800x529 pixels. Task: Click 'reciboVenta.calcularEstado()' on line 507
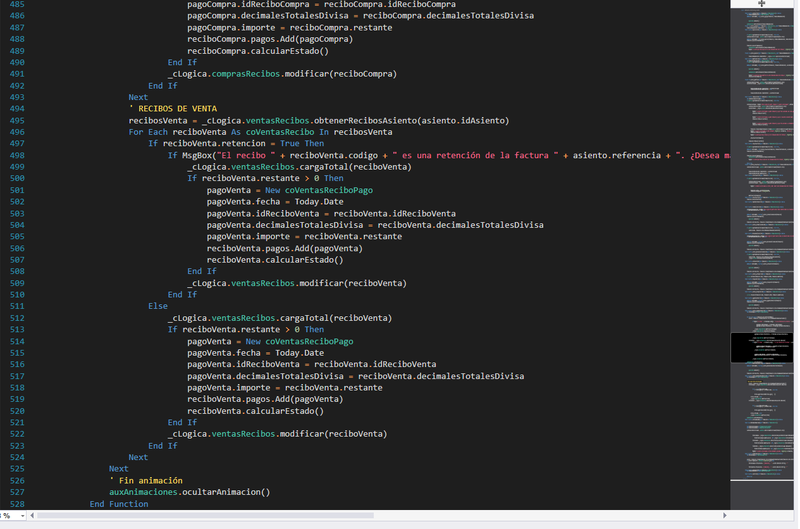[275, 260]
